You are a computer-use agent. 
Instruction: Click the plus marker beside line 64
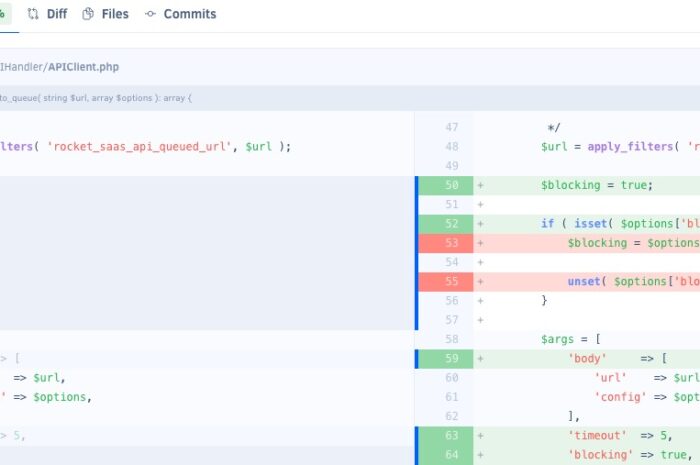[x=480, y=454]
